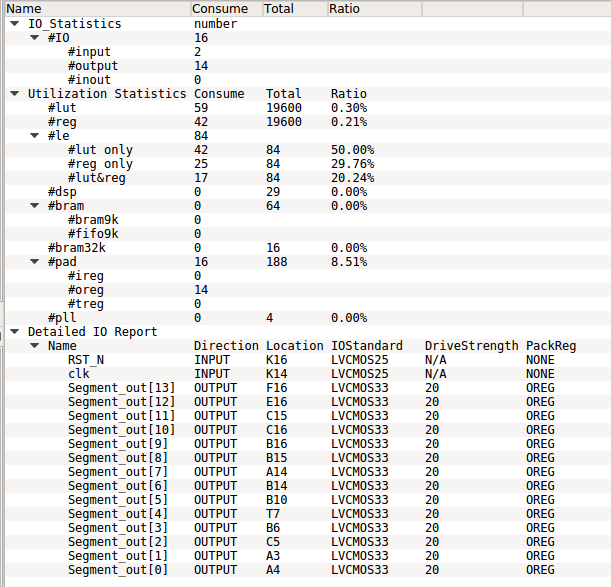Select the Segment_out[11] row
Viewport: 611px width, 587px height.
pyautogui.click(x=308, y=416)
